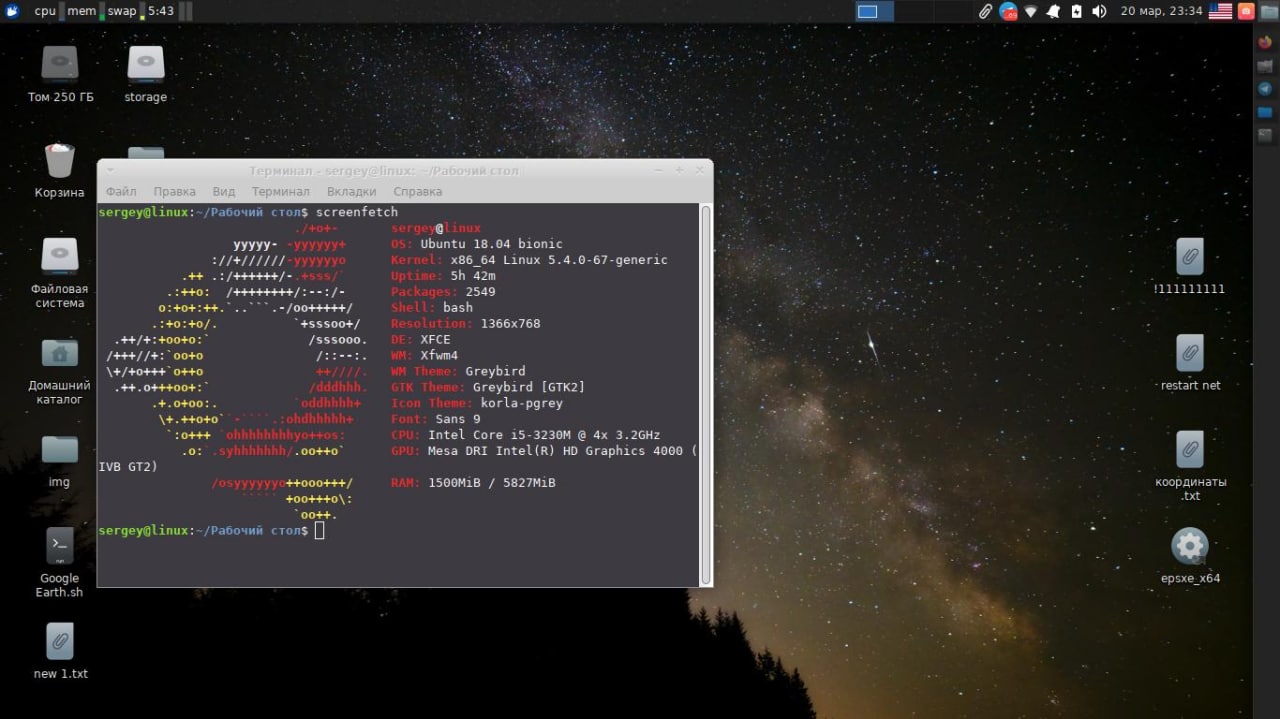Click the terminal prompt cursor on last line
Image resolution: width=1280 pixels, height=719 pixels.
click(x=320, y=530)
